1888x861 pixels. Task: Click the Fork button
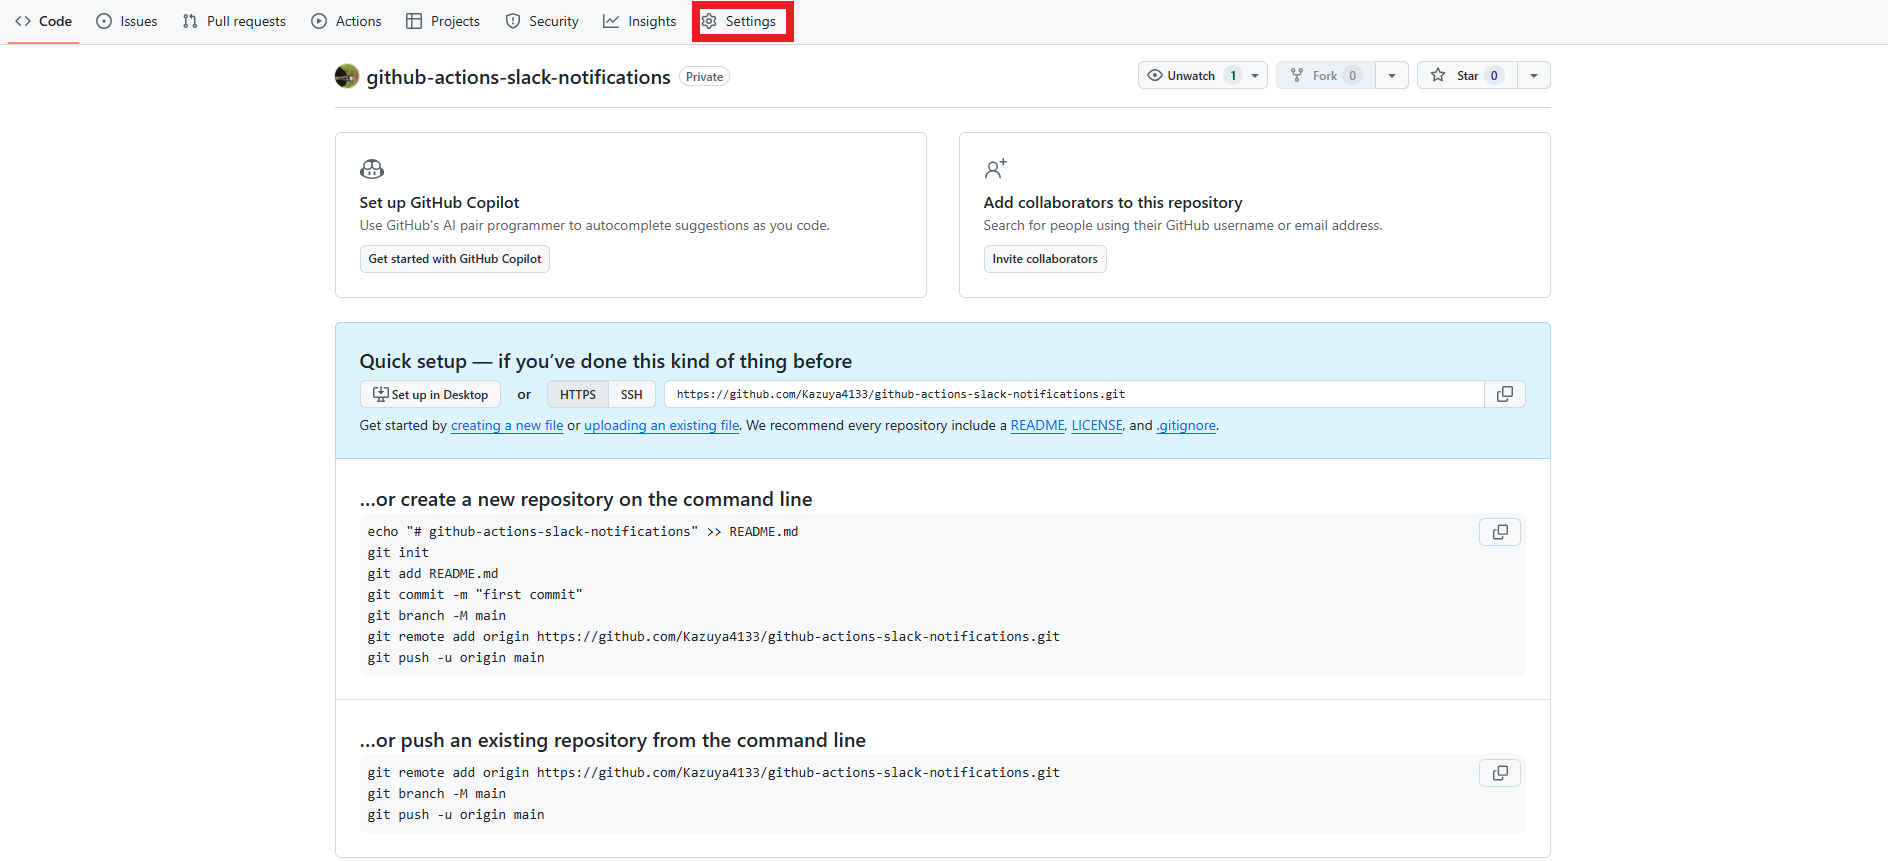[1325, 75]
